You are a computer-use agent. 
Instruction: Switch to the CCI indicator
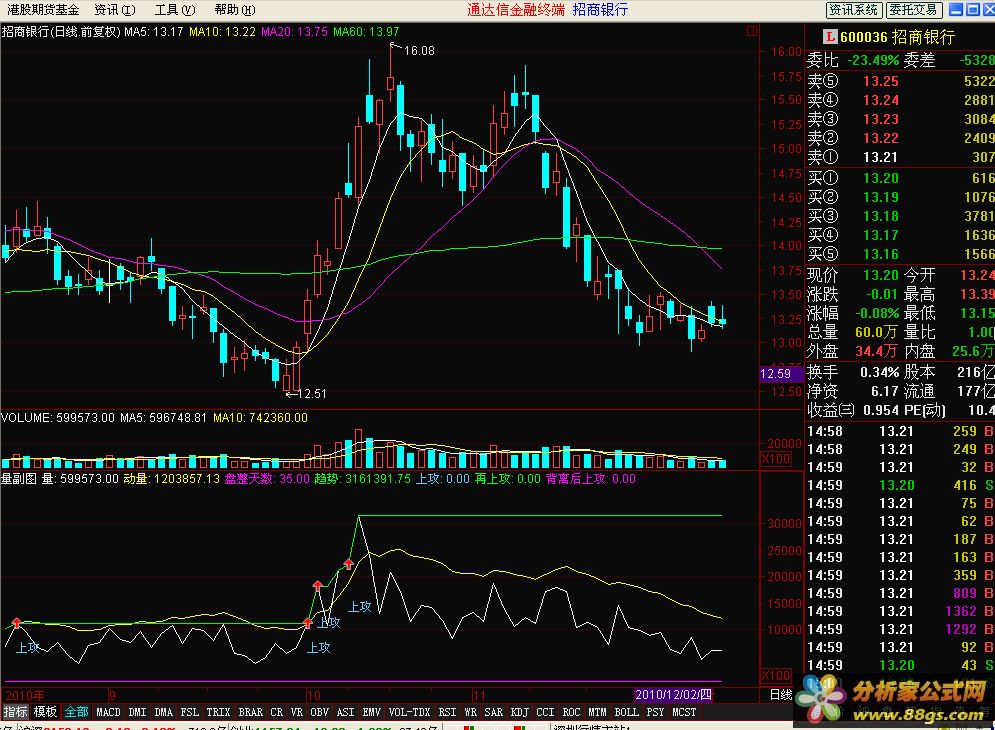click(x=545, y=712)
